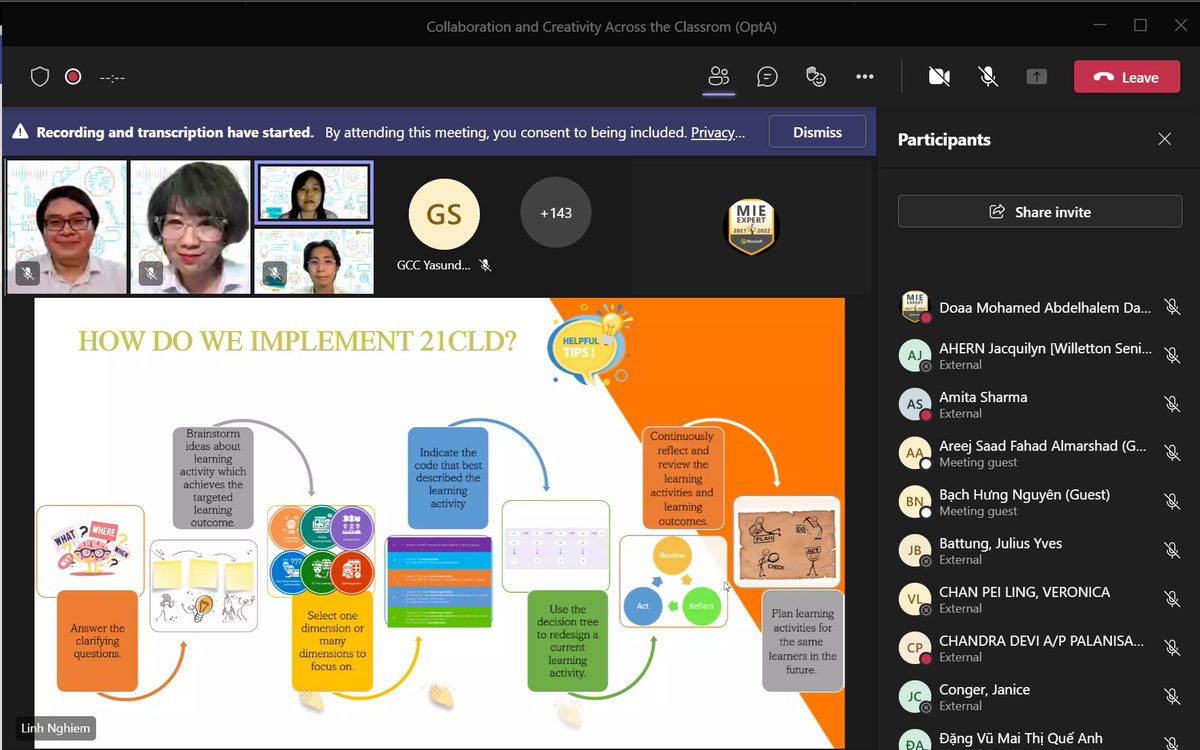Click the red recording indicator icon
The width and height of the screenshot is (1200, 750).
(73, 77)
